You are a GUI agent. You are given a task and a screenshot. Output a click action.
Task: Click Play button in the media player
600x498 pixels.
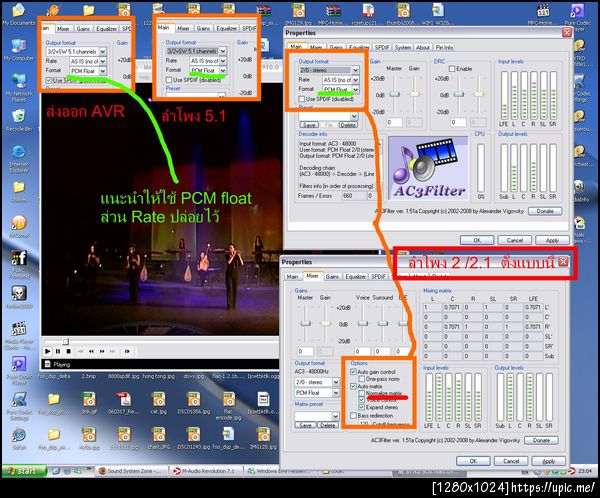point(47,351)
